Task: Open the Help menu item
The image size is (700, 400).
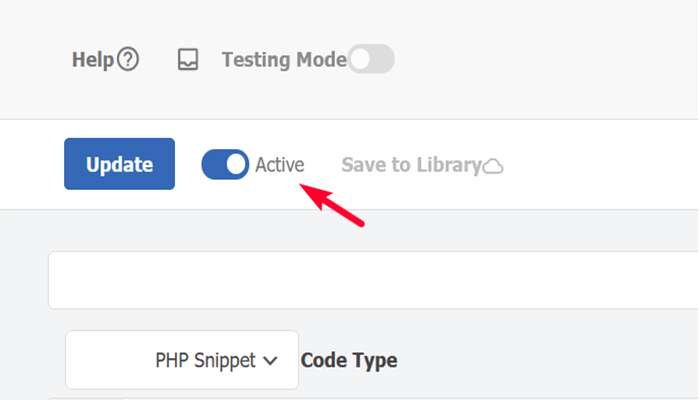Action: pos(93,60)
